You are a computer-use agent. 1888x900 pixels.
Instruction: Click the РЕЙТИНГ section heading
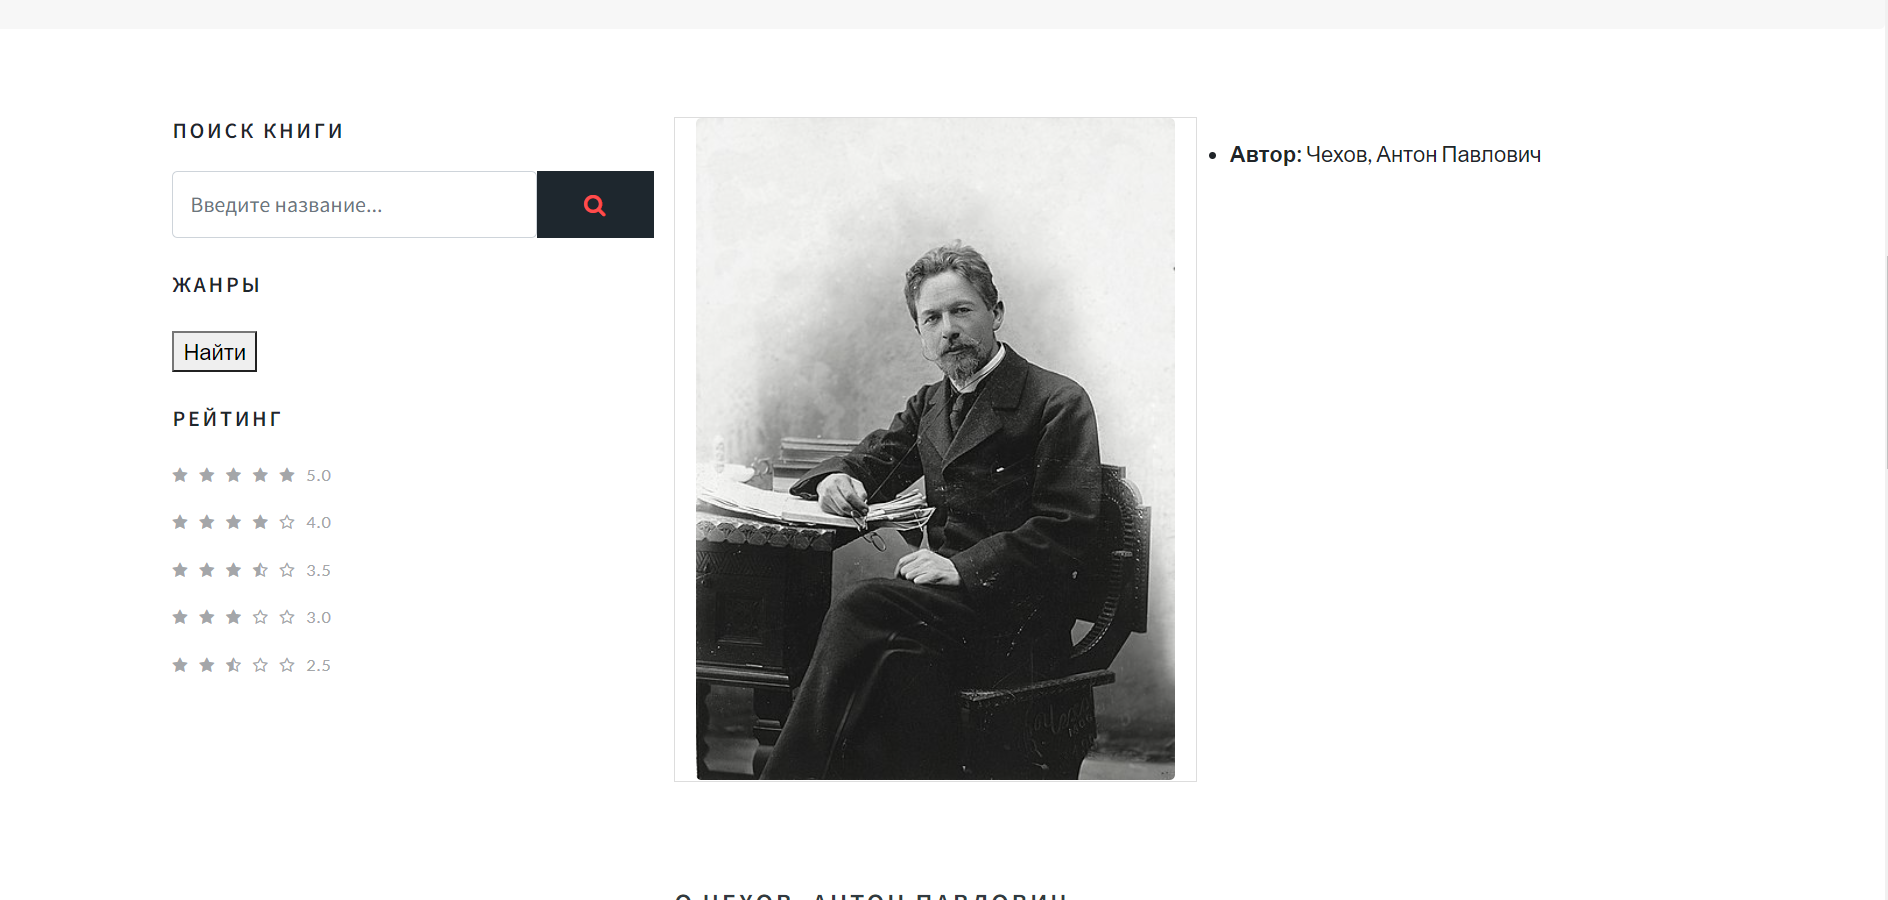tap(227, 419)
